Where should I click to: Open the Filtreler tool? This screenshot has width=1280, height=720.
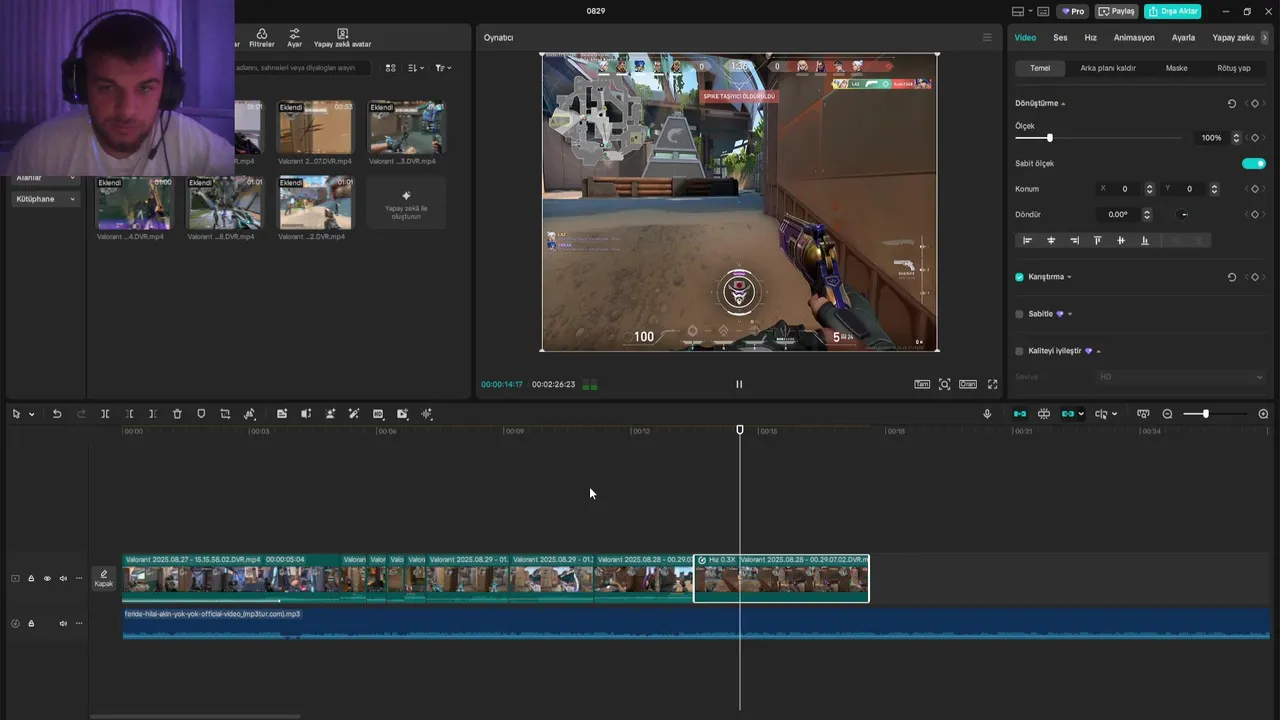pyautogui.click(x=262, y=38)
